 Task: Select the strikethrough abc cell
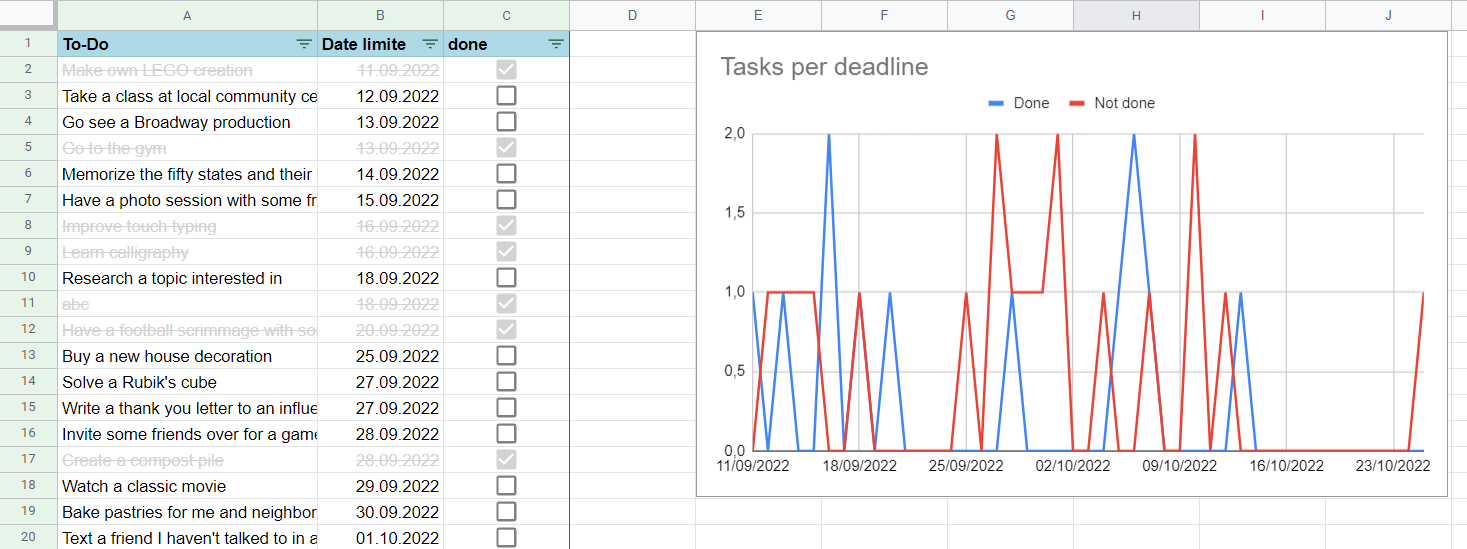[188, 304]
